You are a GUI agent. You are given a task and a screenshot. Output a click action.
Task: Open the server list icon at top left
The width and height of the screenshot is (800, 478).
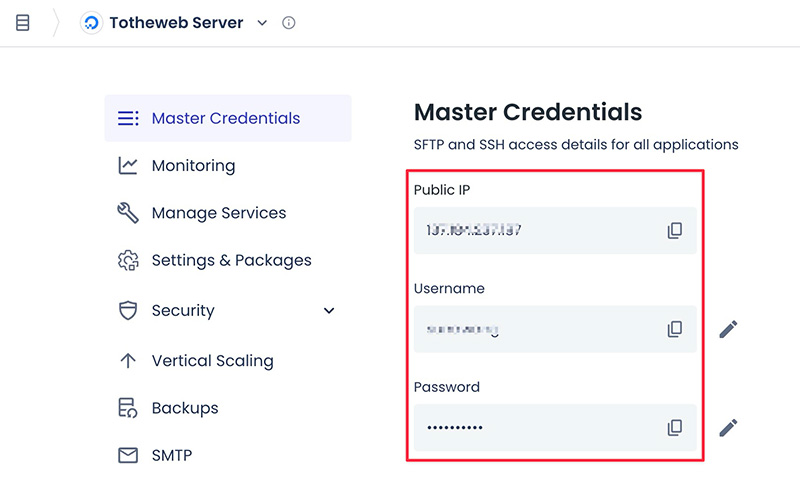click(x=23, y=23)
